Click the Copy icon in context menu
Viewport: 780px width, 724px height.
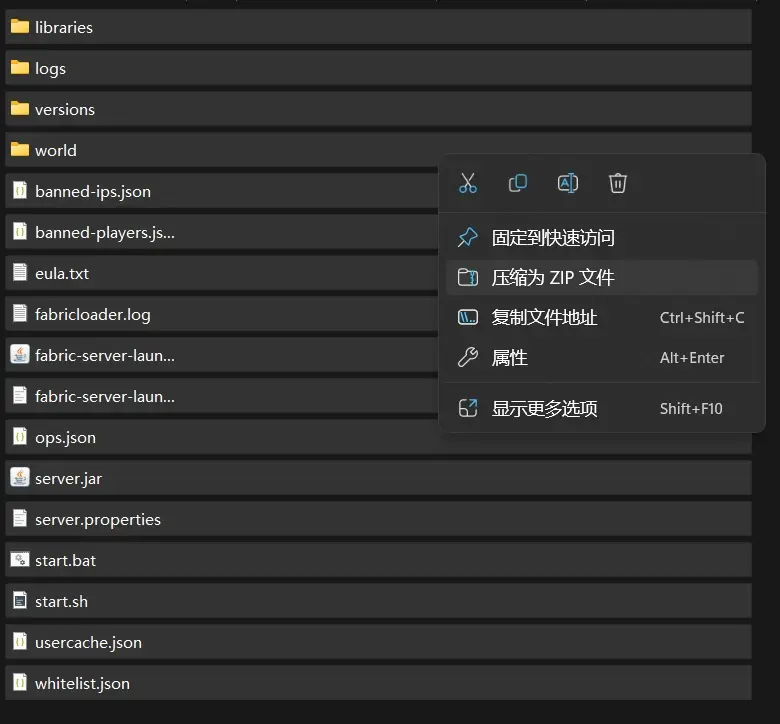coord(518,183)
